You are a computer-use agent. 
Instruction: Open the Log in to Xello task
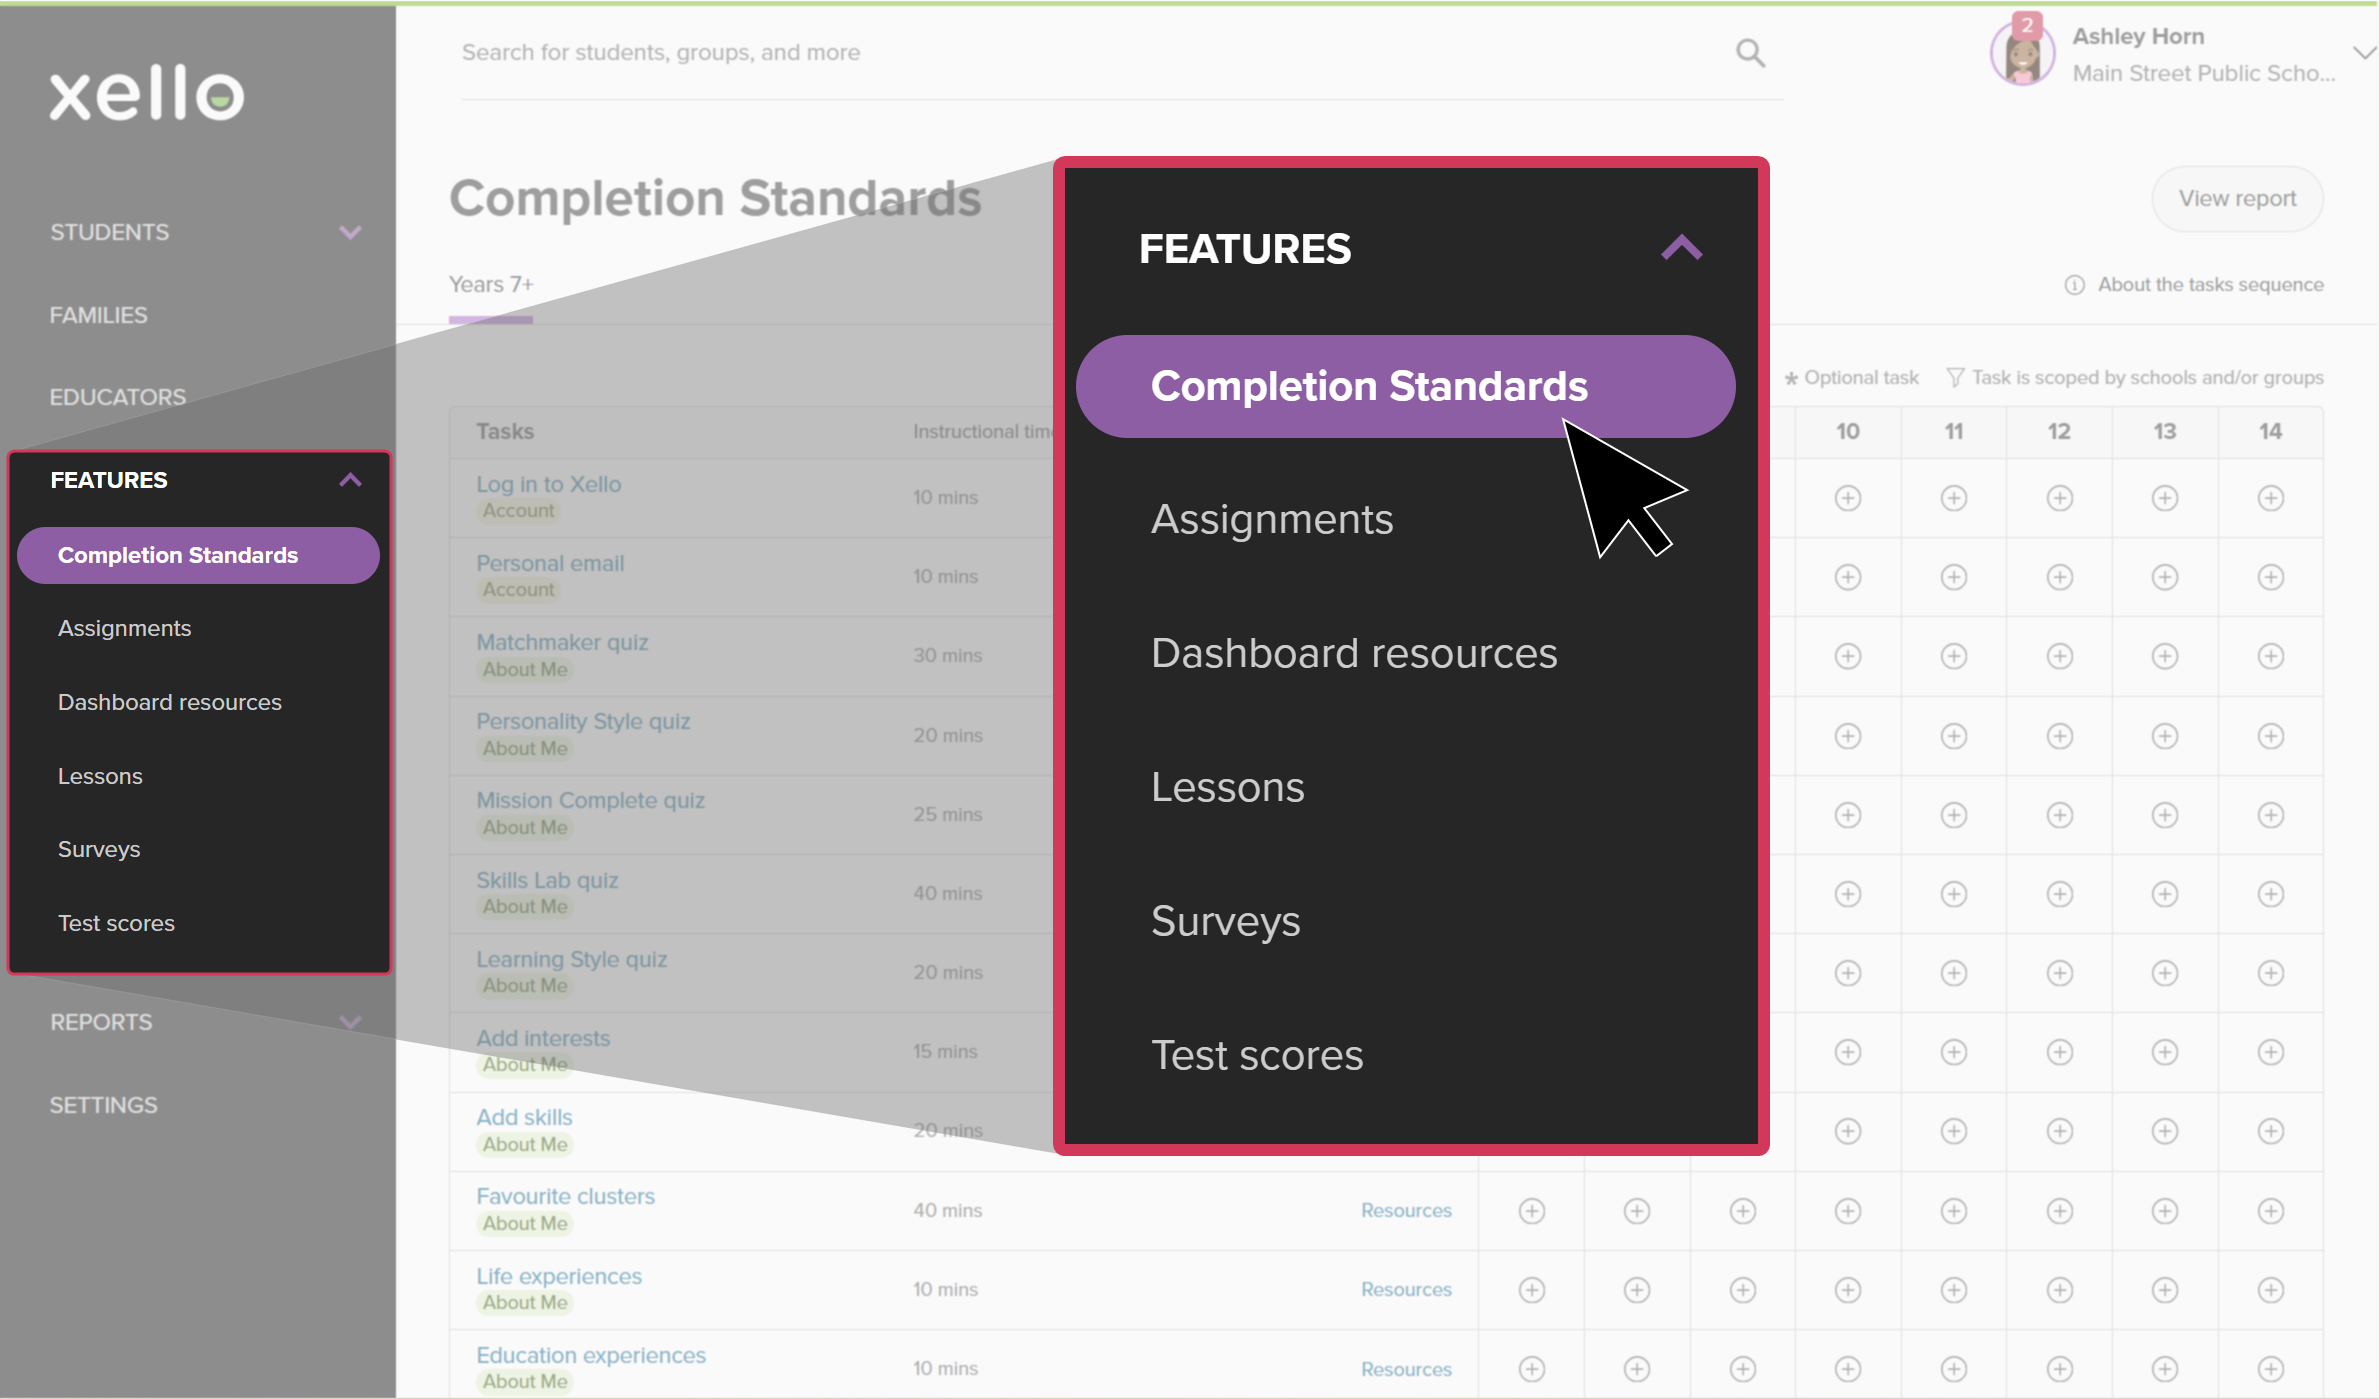(x=548, y=484)
